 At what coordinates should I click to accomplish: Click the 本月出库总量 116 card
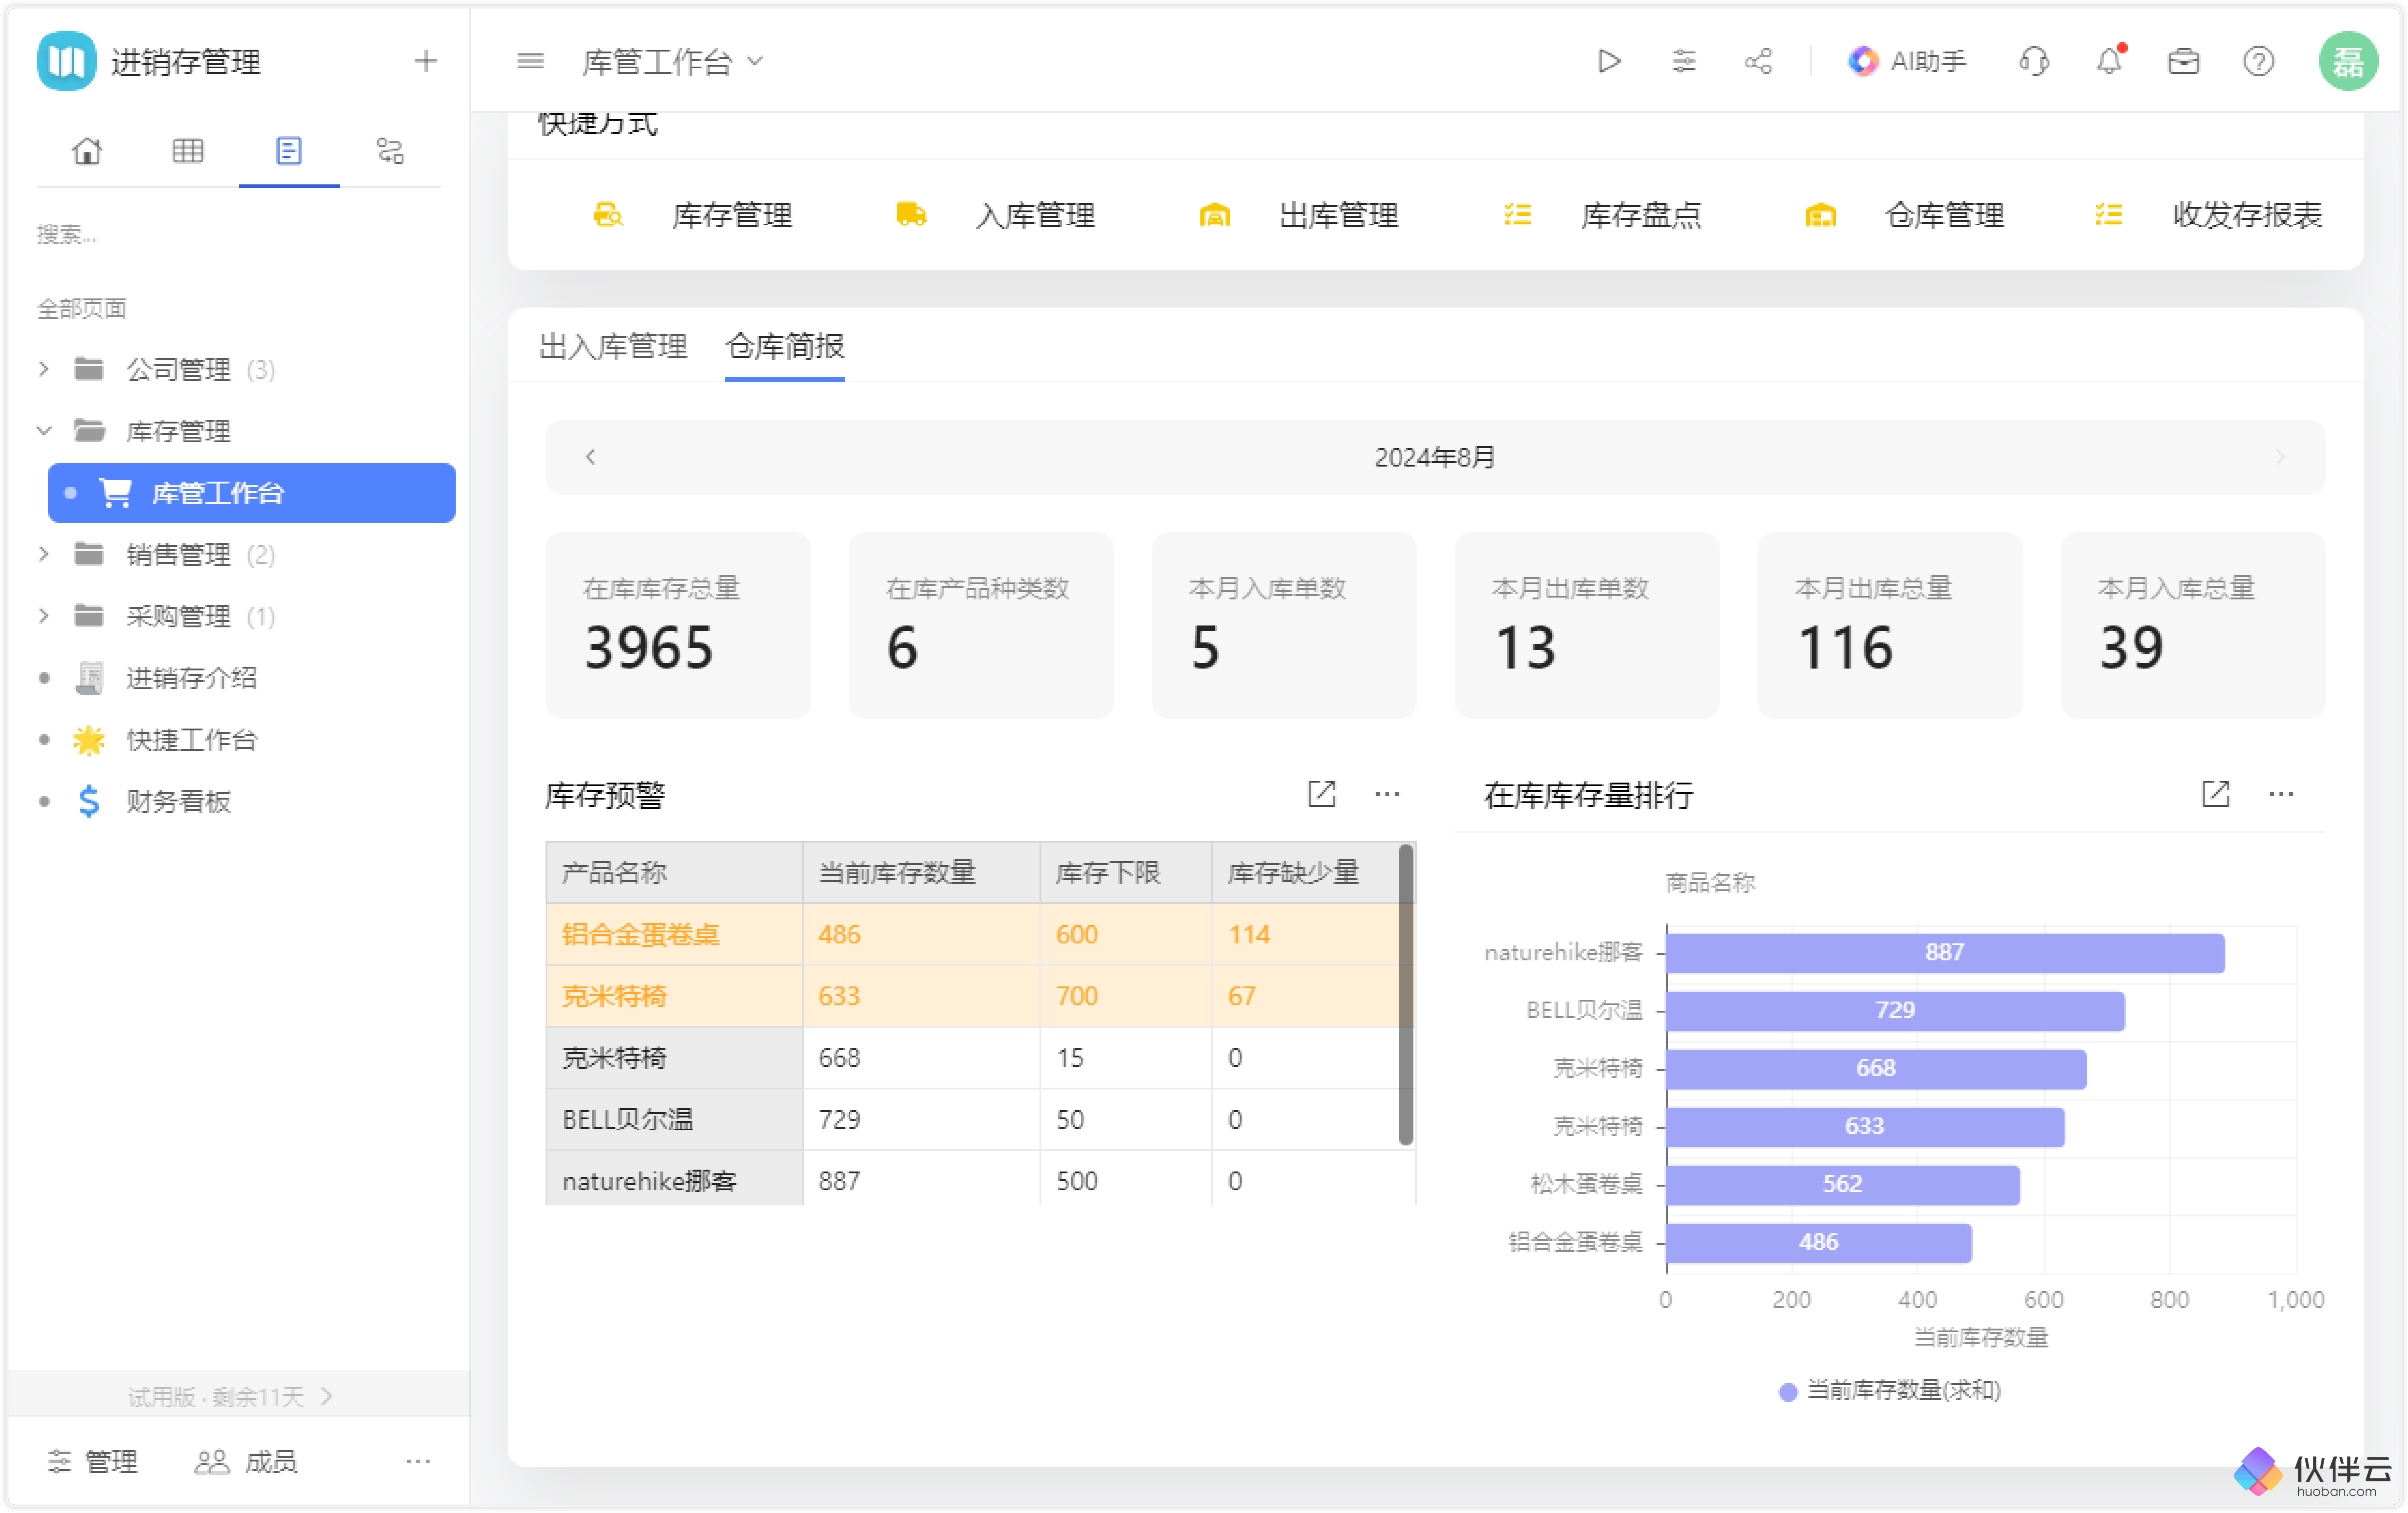[1890, 625]
